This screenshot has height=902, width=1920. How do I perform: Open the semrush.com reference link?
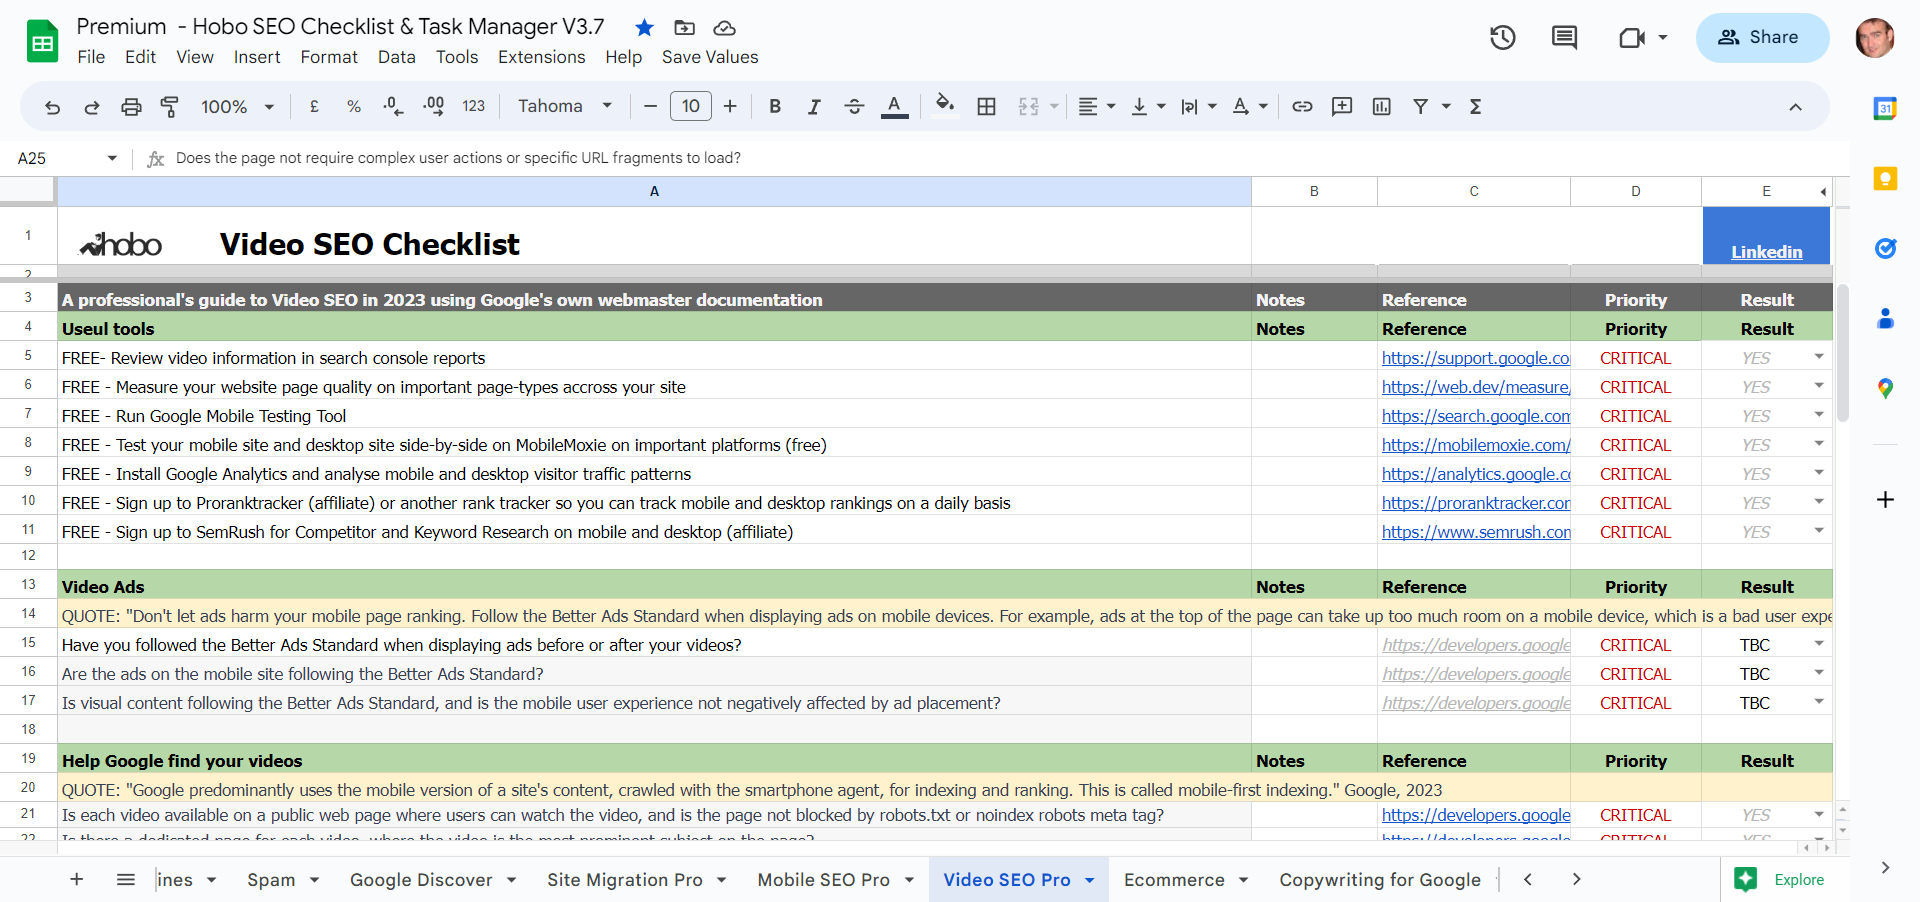pyautogui.click(x=1476, y=532)
